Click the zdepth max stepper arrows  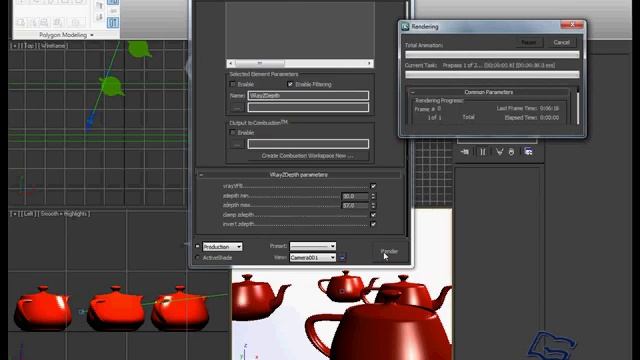[x=373, y=206]
